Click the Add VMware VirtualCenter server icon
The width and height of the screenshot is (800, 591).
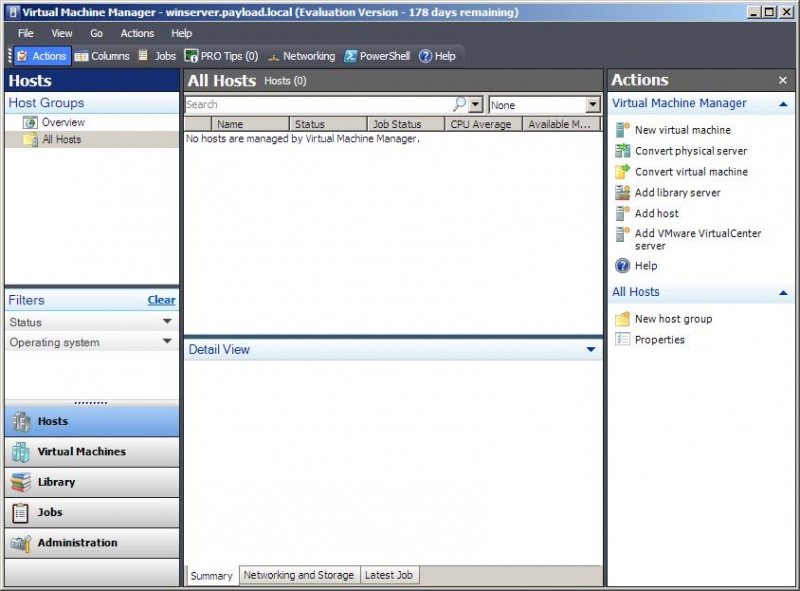[622, 234]
